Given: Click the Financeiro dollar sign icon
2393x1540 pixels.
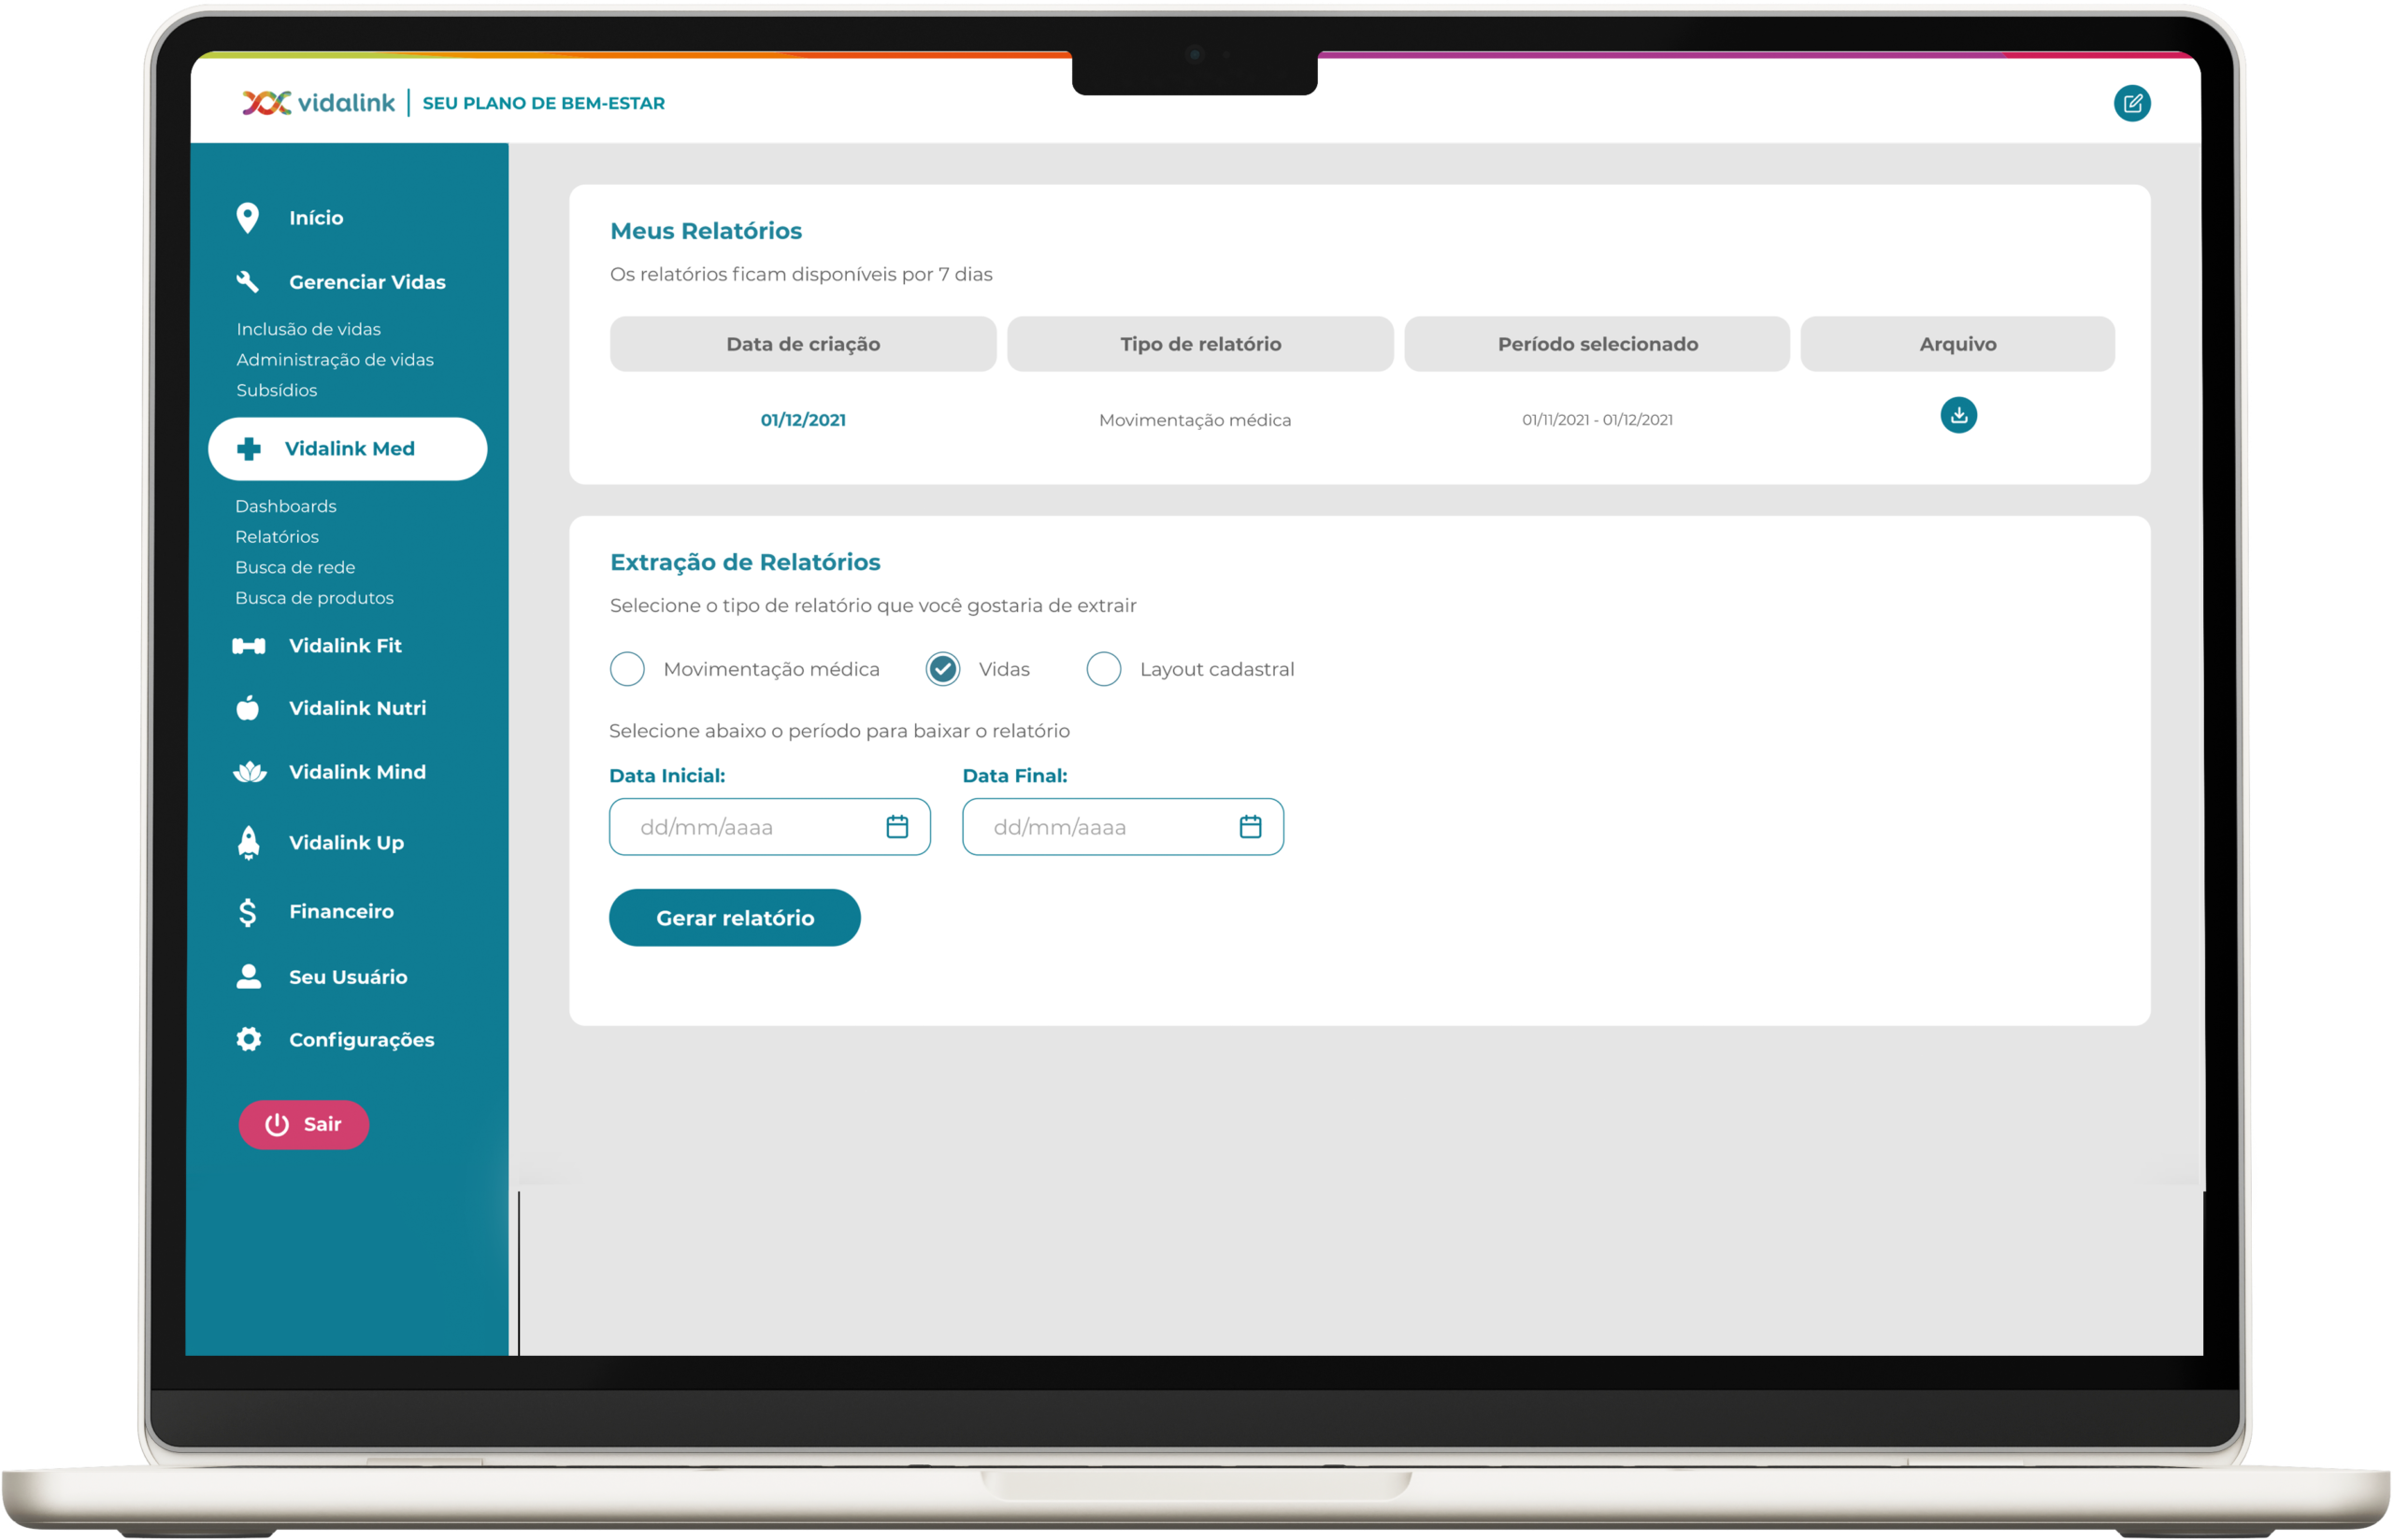Looking at the screenshot, I should [x=248, y=912].
